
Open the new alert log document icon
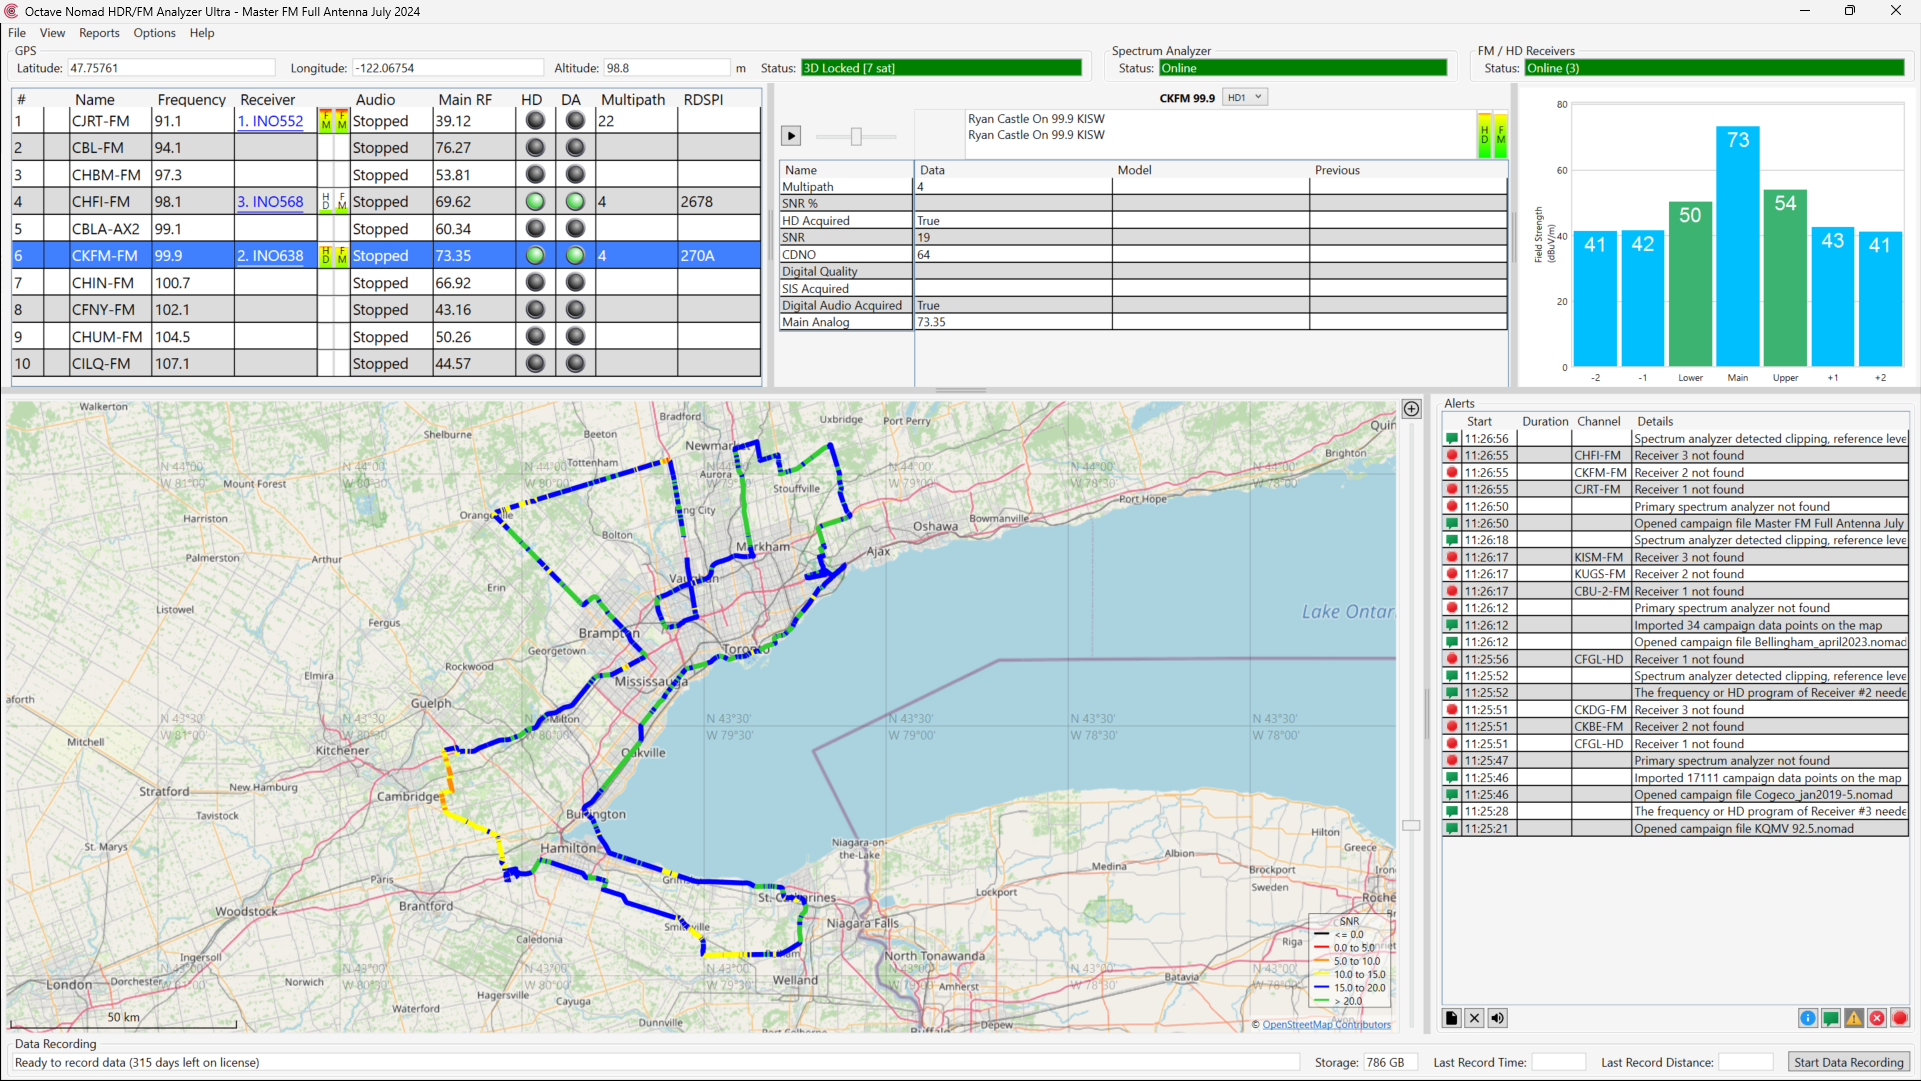[x=1452, y=1018]
